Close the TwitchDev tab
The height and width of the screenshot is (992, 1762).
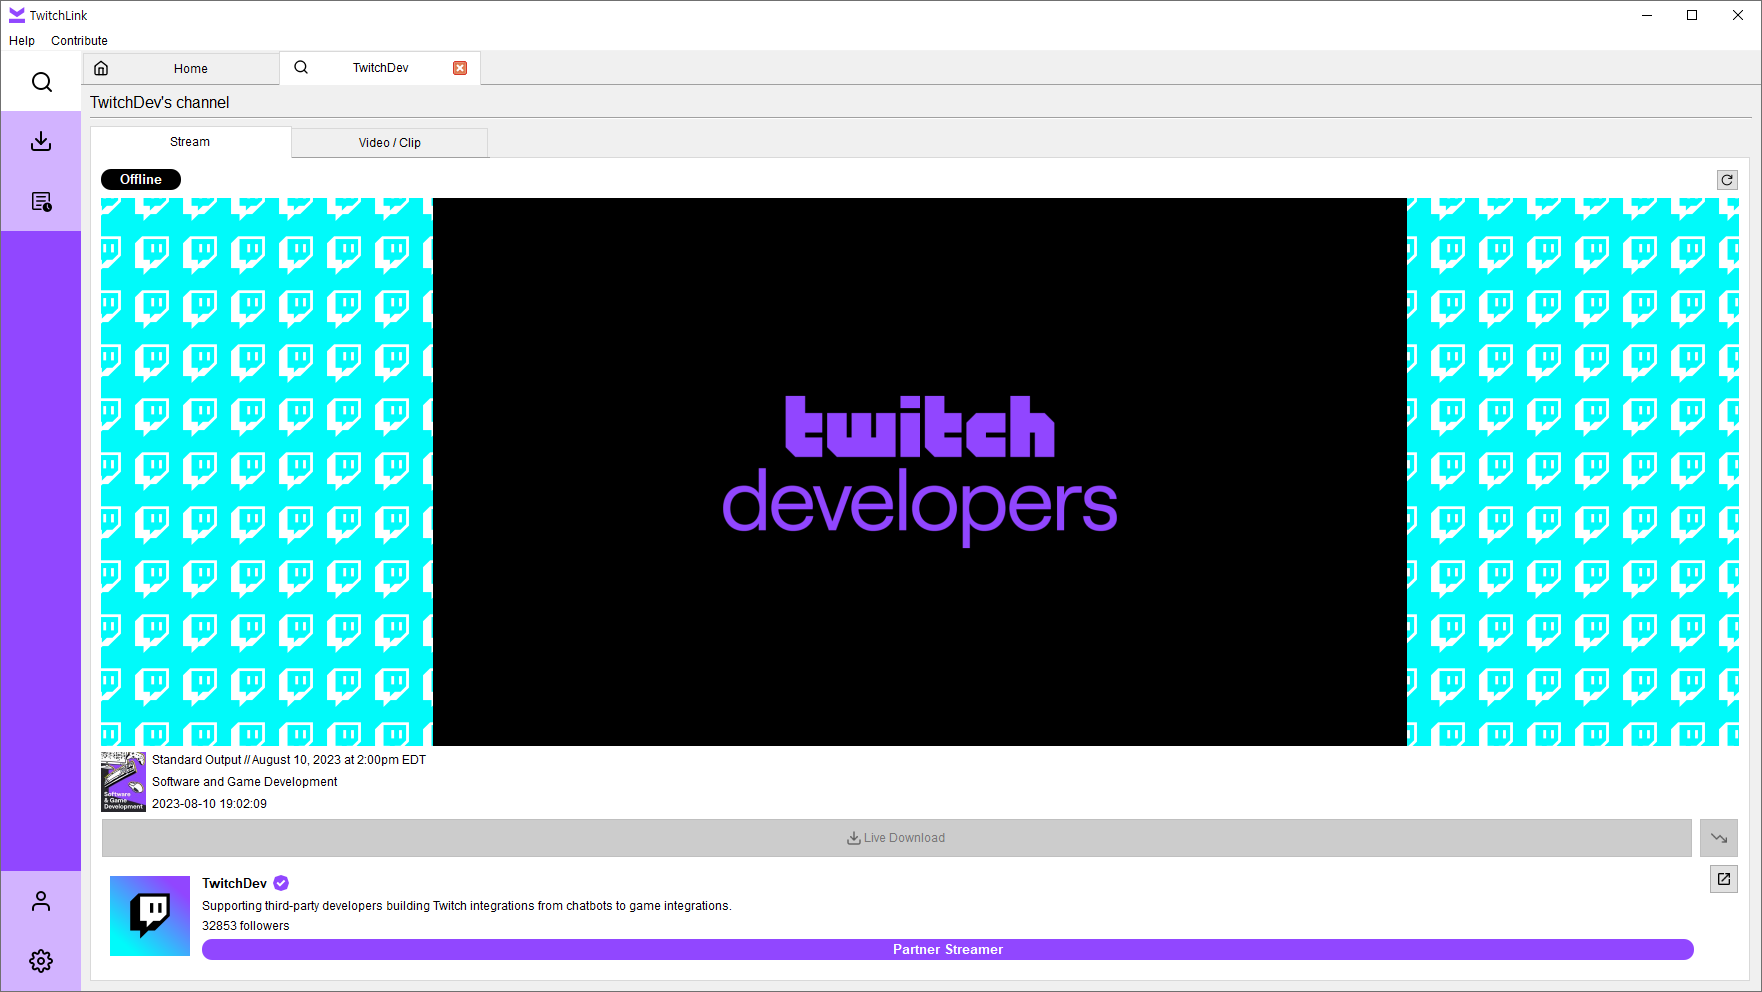pos(460,68)
